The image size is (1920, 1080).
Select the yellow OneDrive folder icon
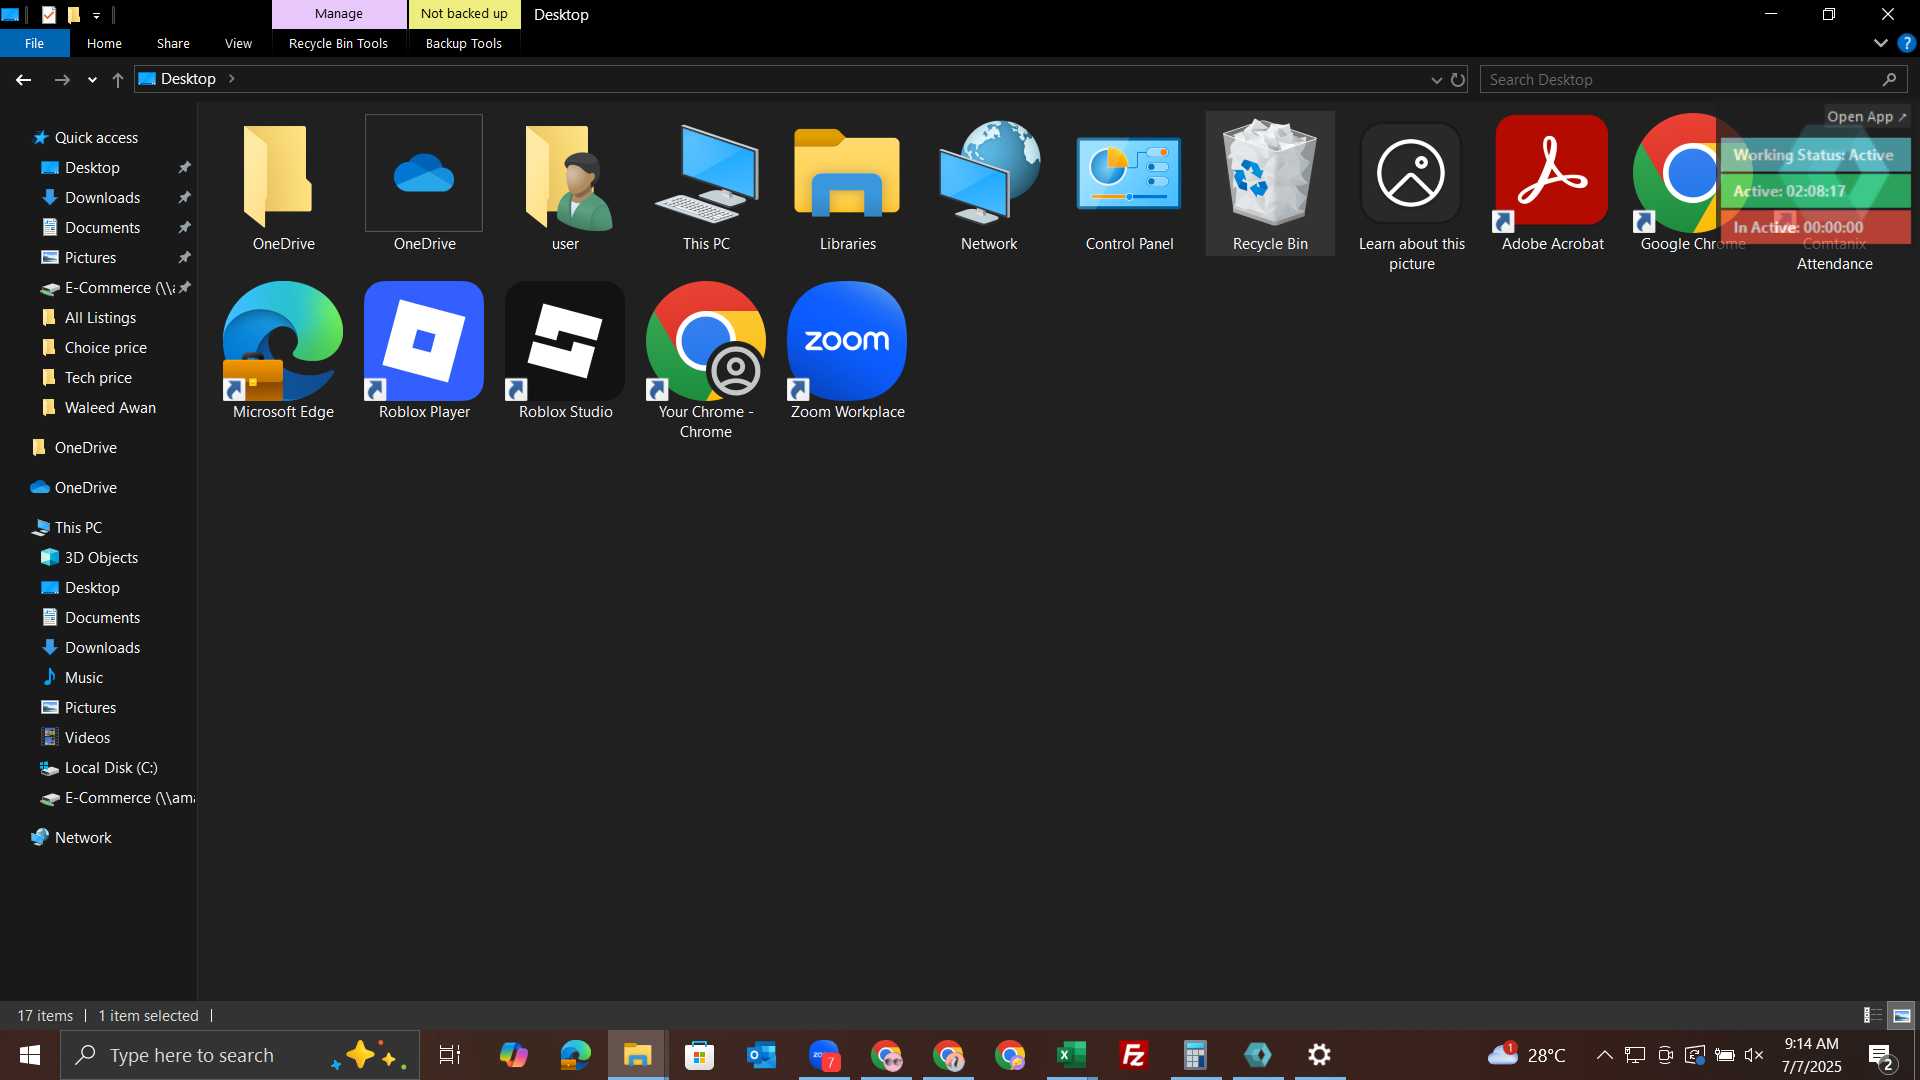coord(283,184)
